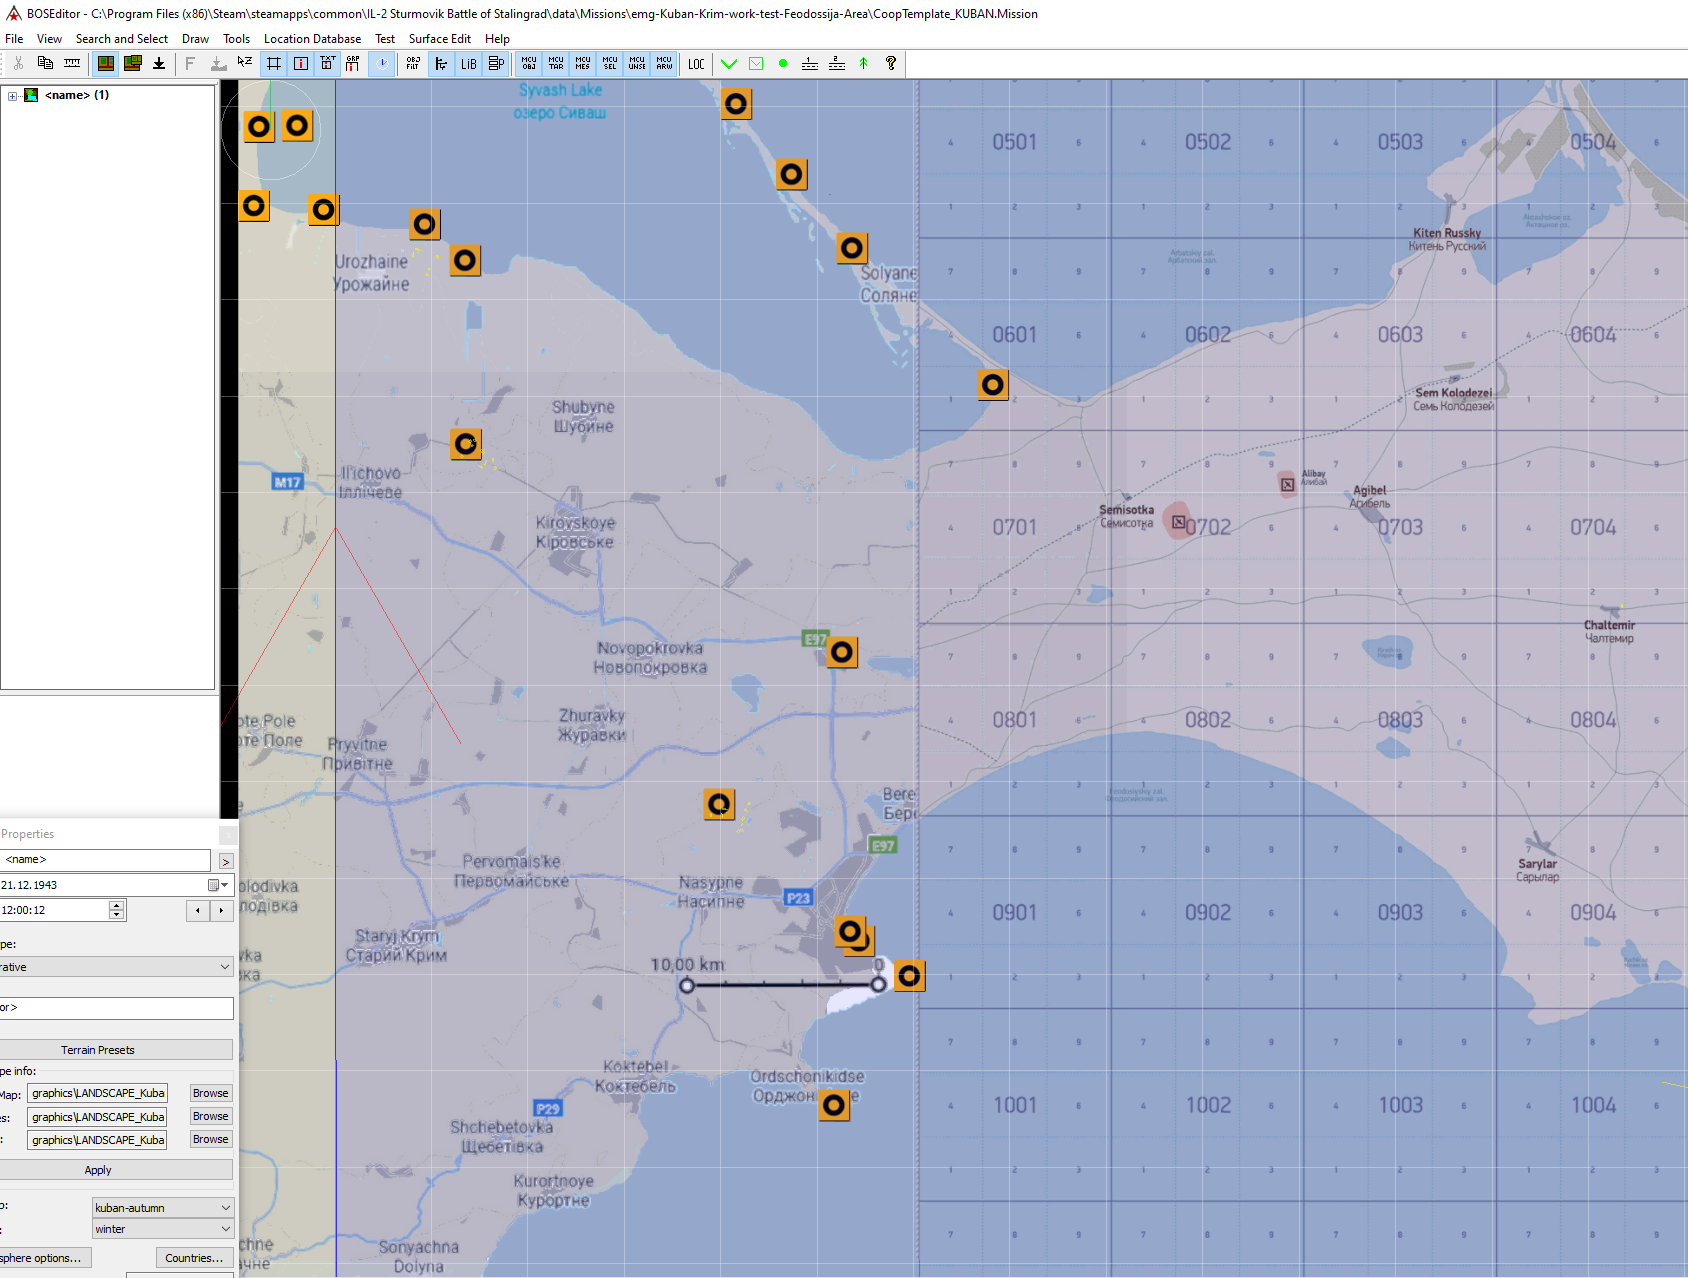The image size is (1688, 1278).
Task: Click the green checkmark toolbar icon
Action: pos(729,63)
